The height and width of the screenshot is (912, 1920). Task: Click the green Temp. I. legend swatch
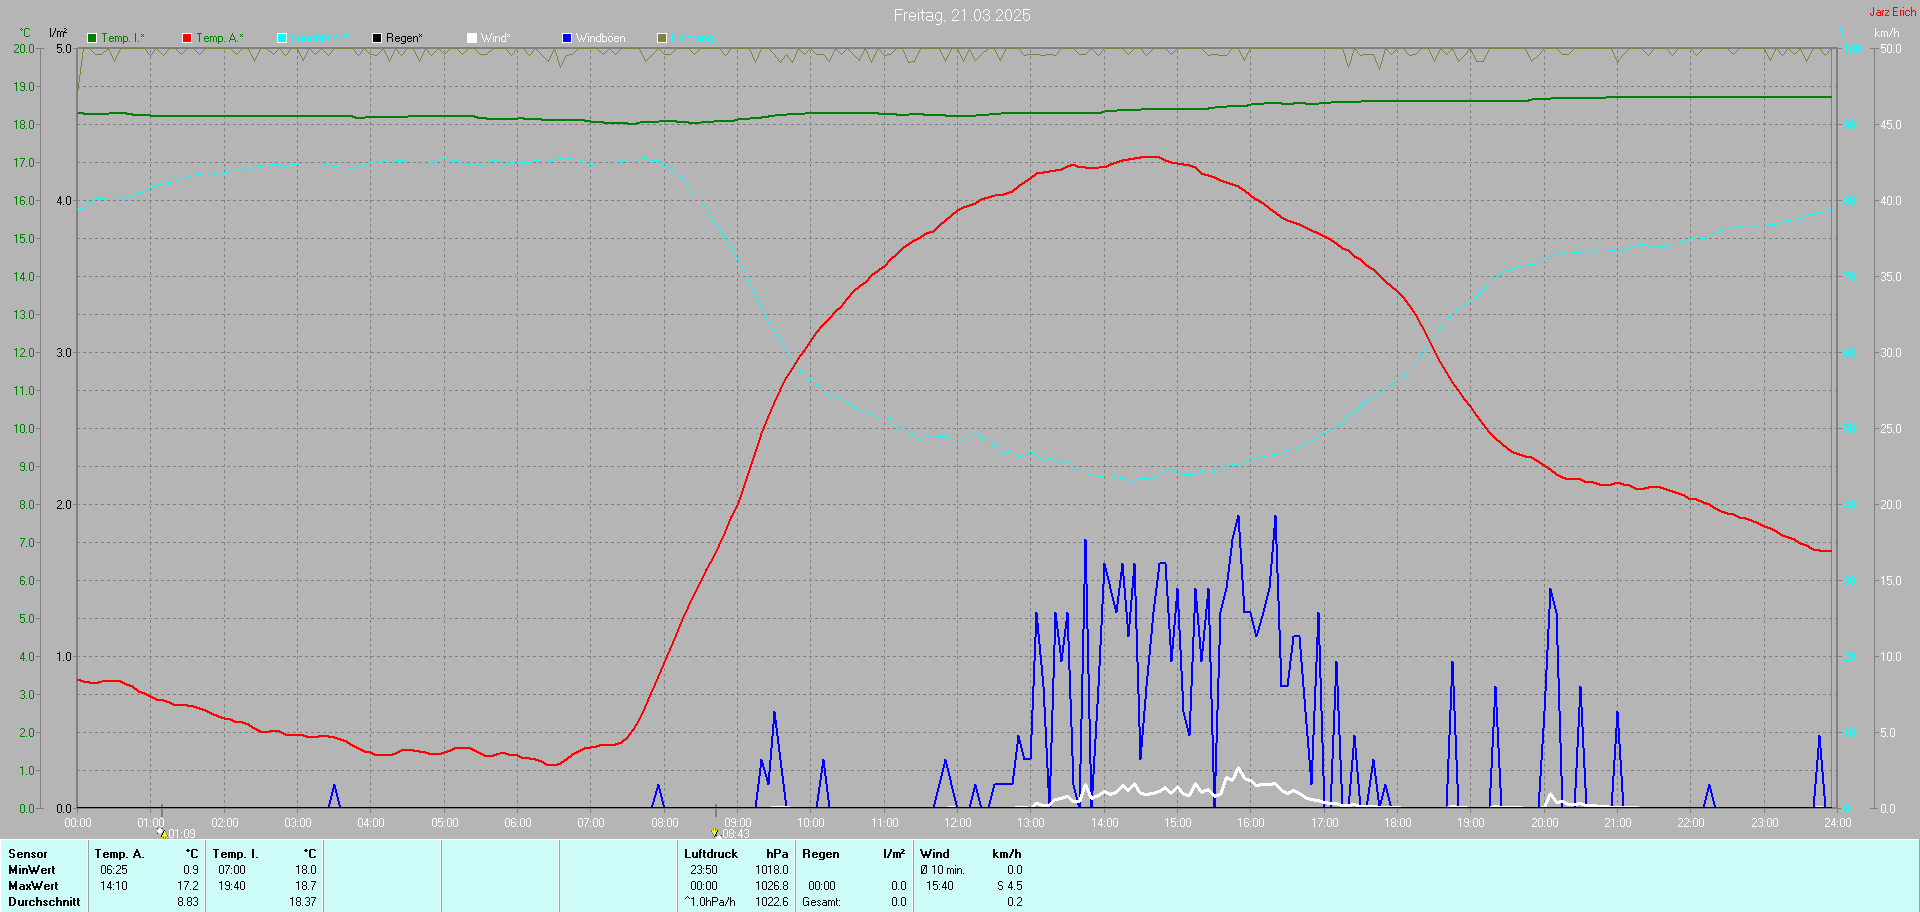[92, 38]
